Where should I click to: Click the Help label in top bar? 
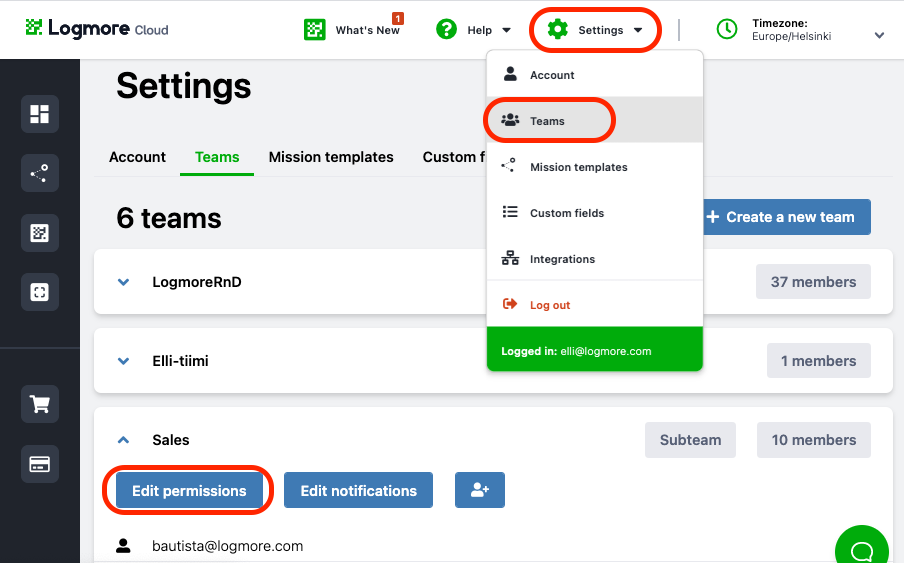479,30
